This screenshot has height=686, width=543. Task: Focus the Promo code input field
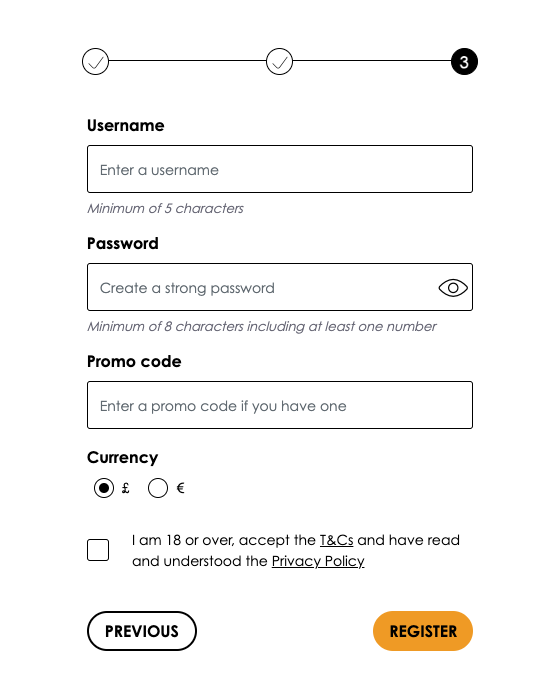[x=280, y=405]
